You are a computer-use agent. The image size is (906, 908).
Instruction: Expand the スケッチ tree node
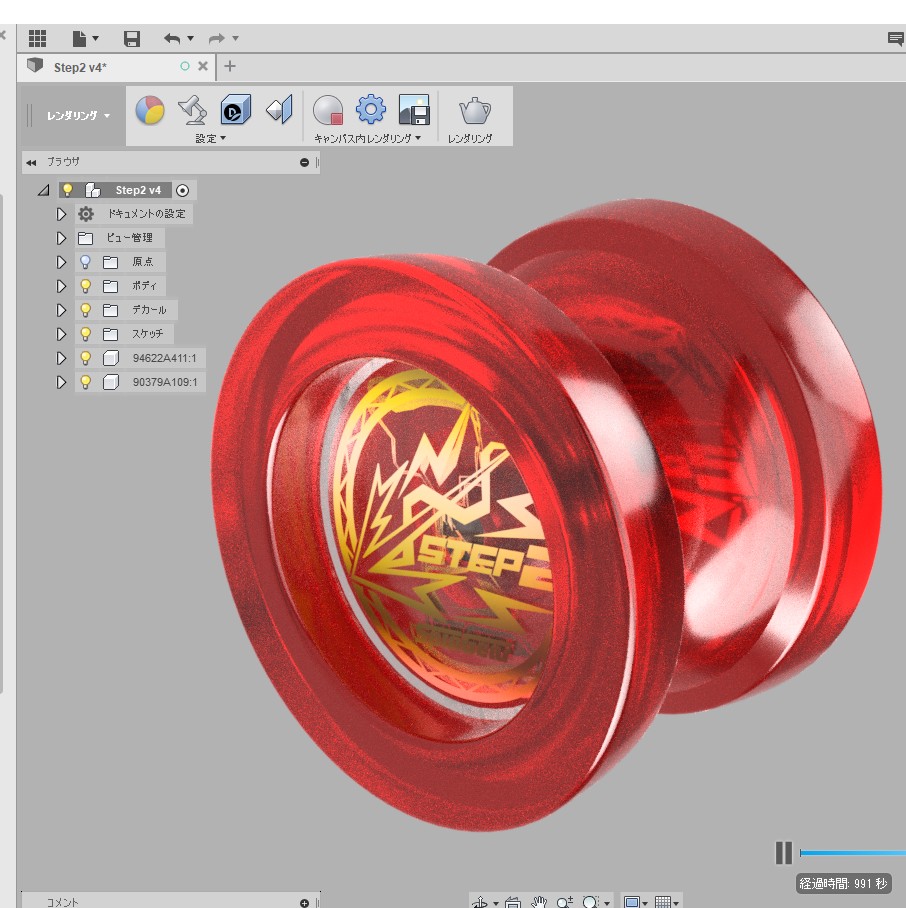tap(62, 334)
